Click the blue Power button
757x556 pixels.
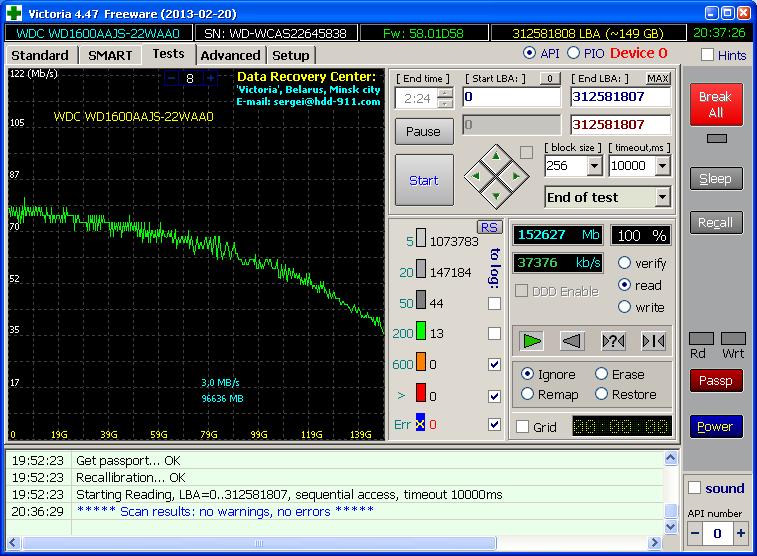(x=716, y=427)
